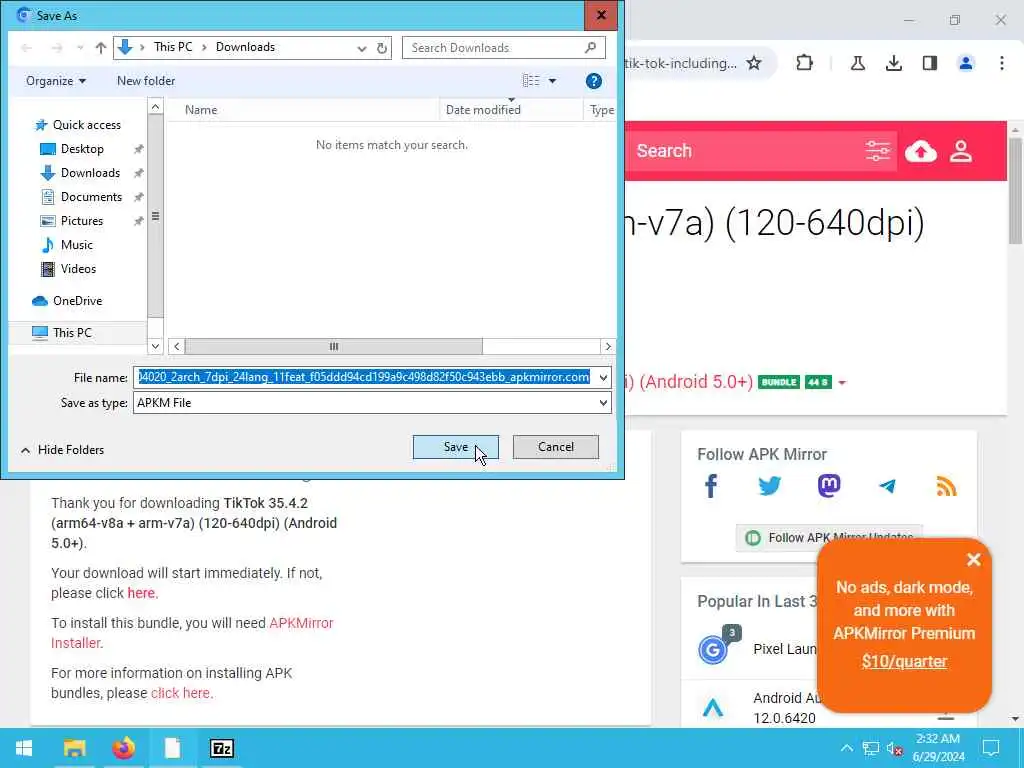Click 'This PC' in address breadcrumb
This screenshot has height=768, width=1024.
(x=173, y=47)
